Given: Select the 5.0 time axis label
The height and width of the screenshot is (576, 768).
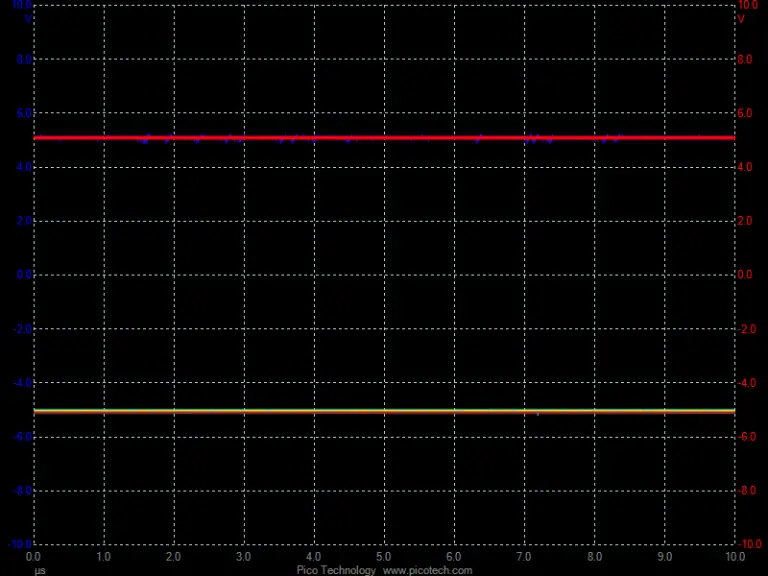Looking at the screenshot, I should pos(384,557).
